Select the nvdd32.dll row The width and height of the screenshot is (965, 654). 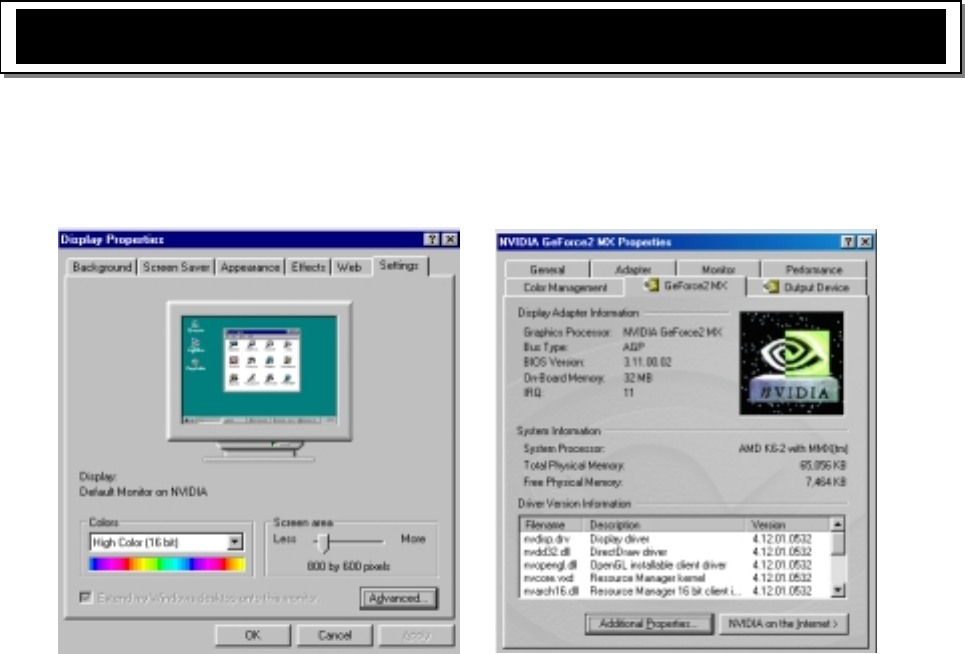click(x=675, y=552)
